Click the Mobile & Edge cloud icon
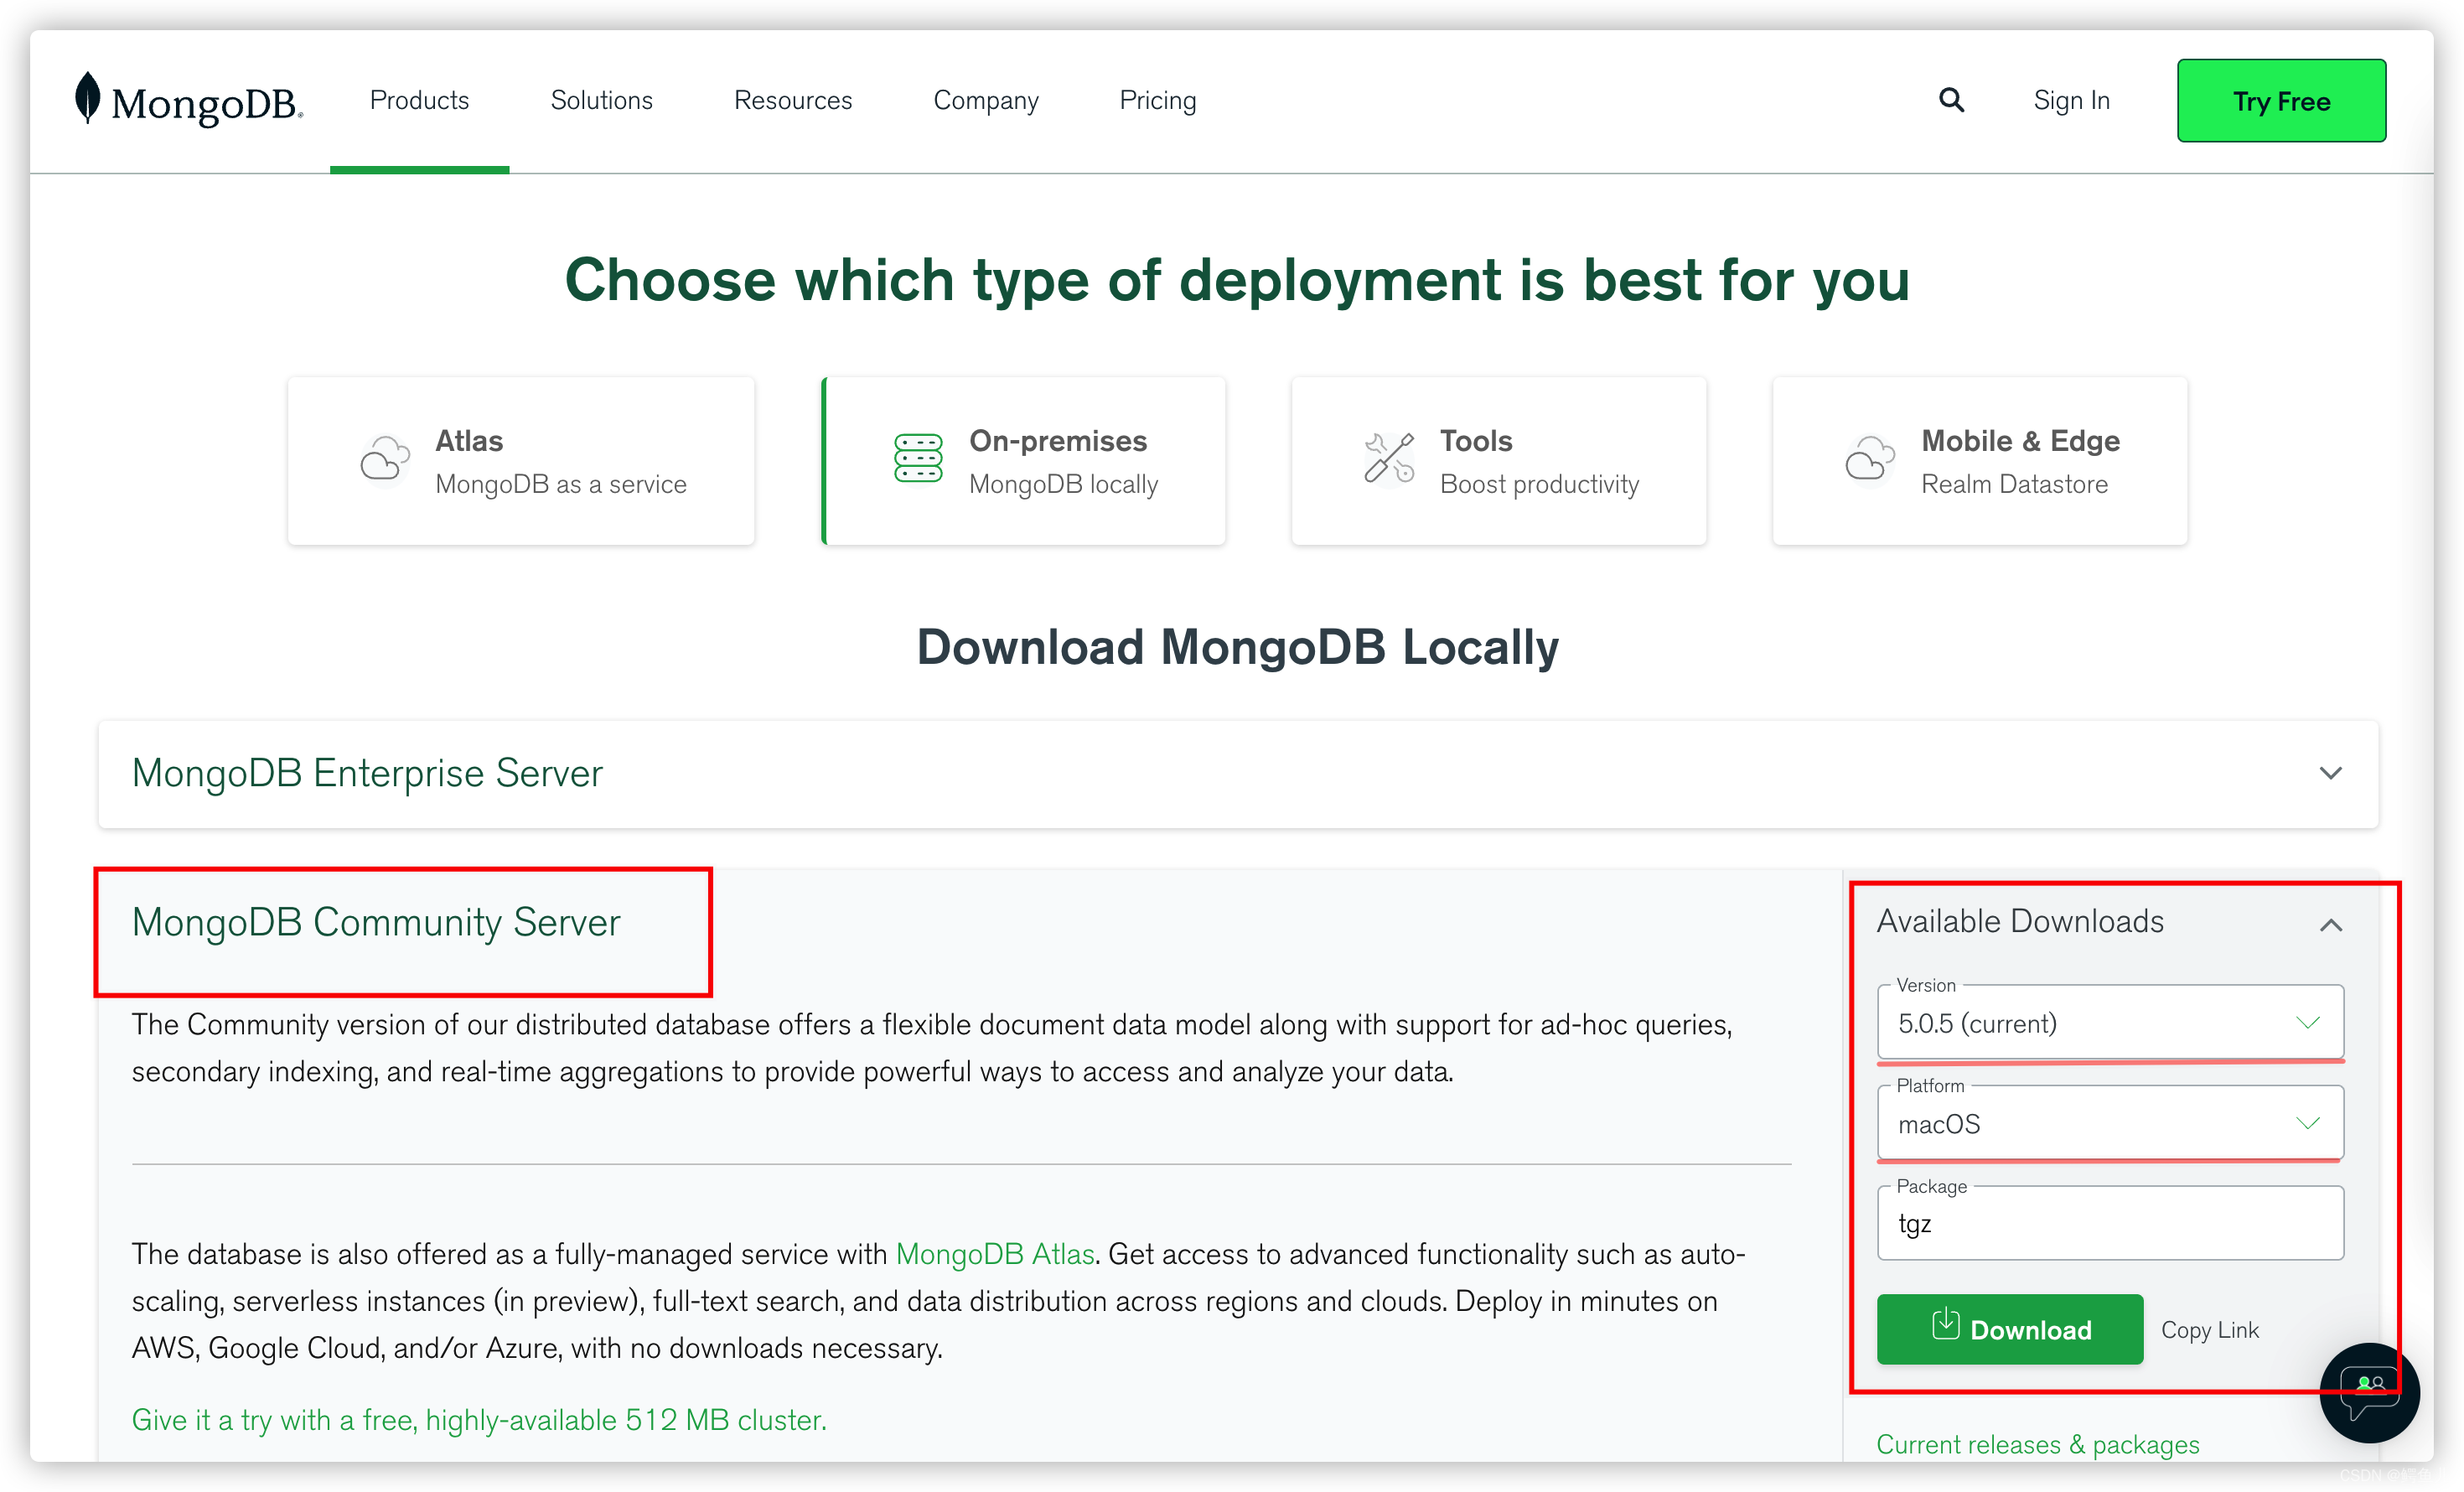2464x1492 pixels. (1870, 459)
